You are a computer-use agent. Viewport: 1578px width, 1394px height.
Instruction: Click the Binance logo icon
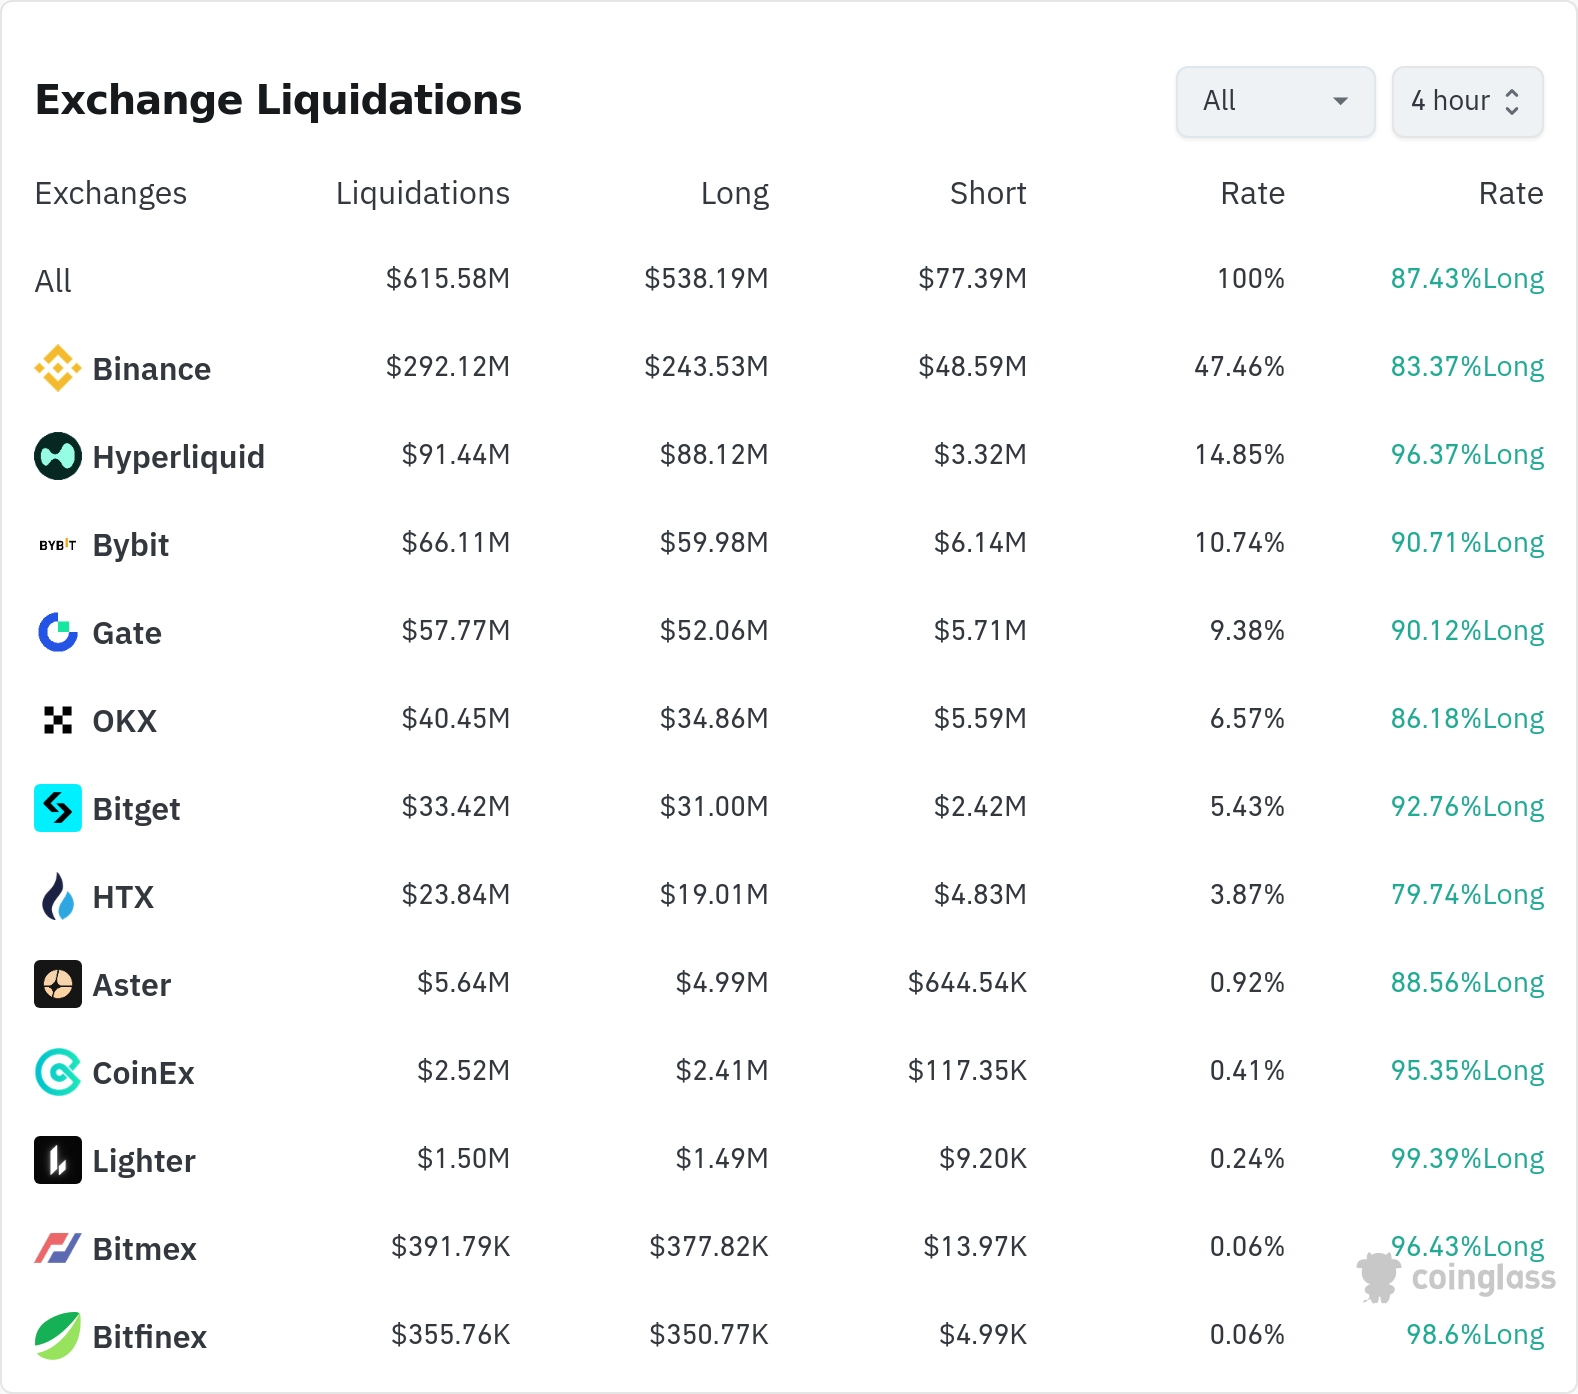tap(58, 368)
